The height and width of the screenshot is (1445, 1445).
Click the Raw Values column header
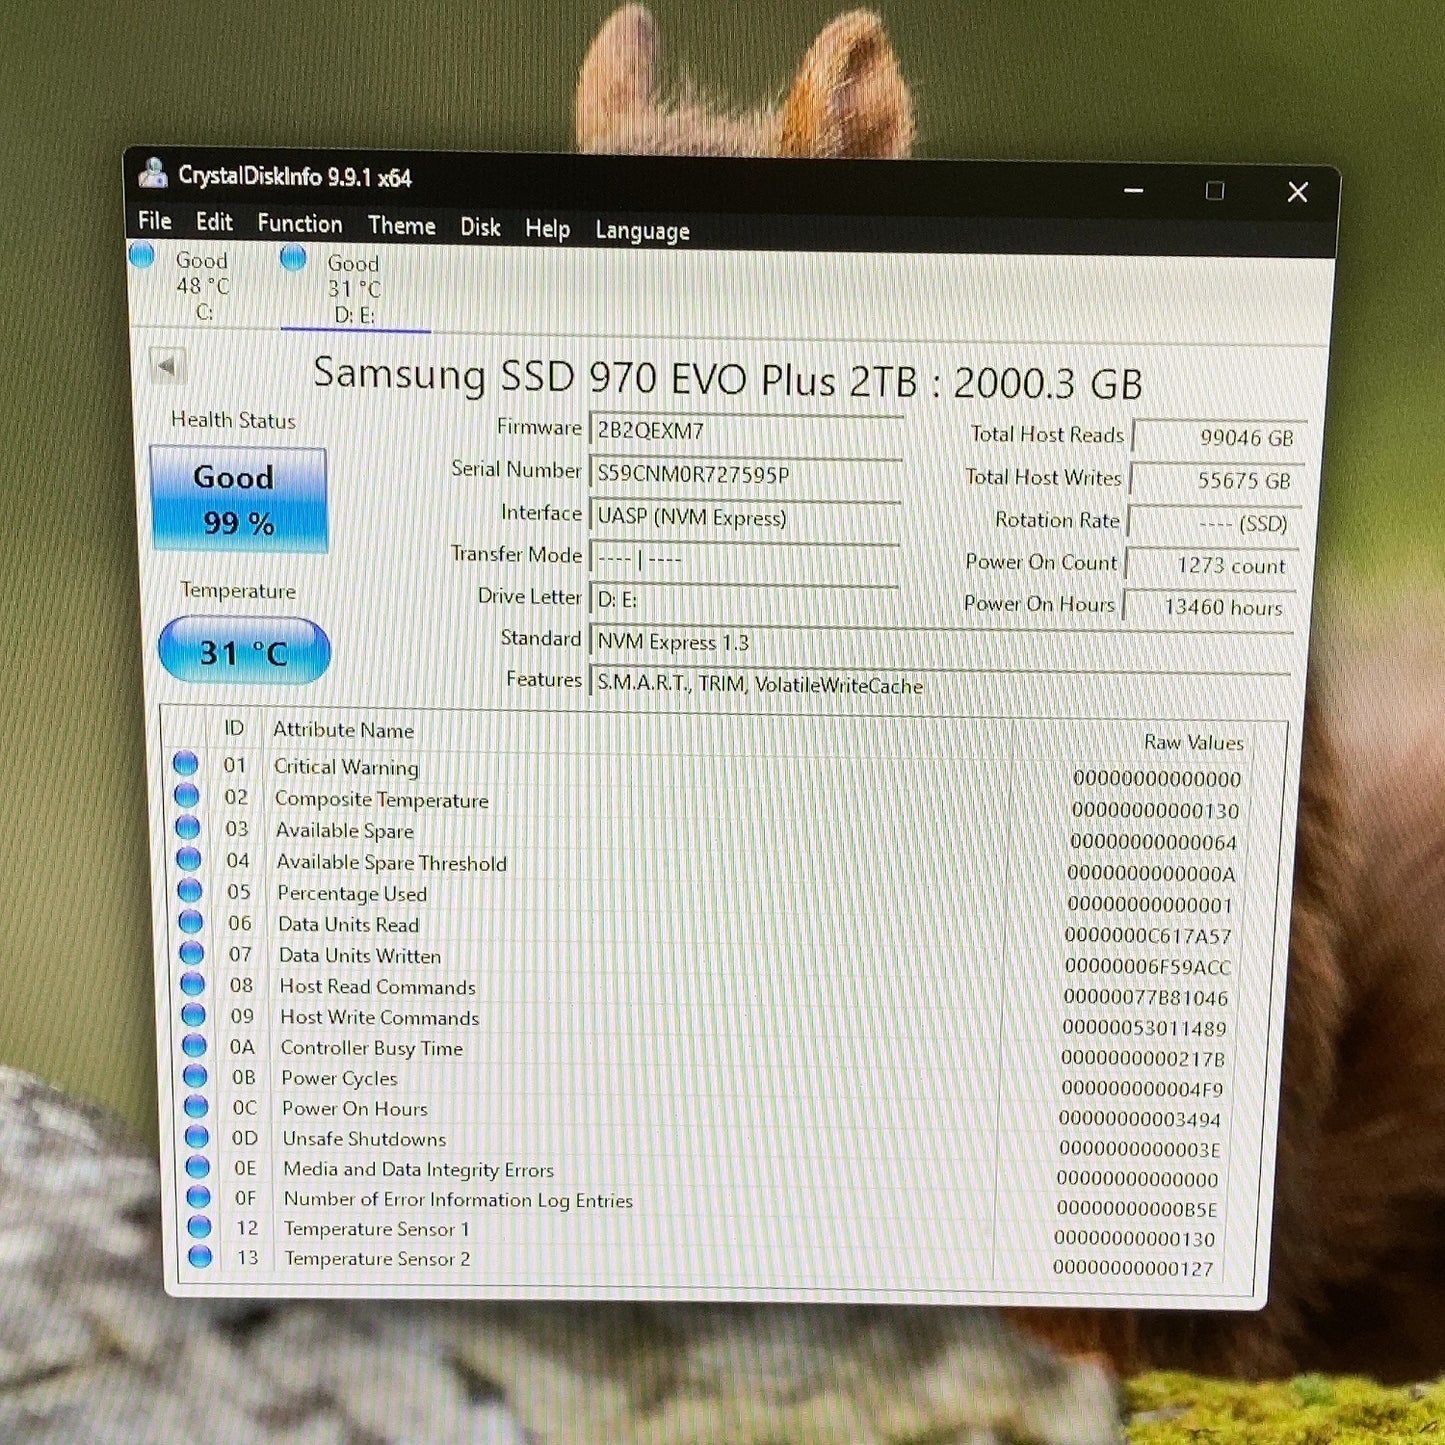click(x=1193, y=742)
